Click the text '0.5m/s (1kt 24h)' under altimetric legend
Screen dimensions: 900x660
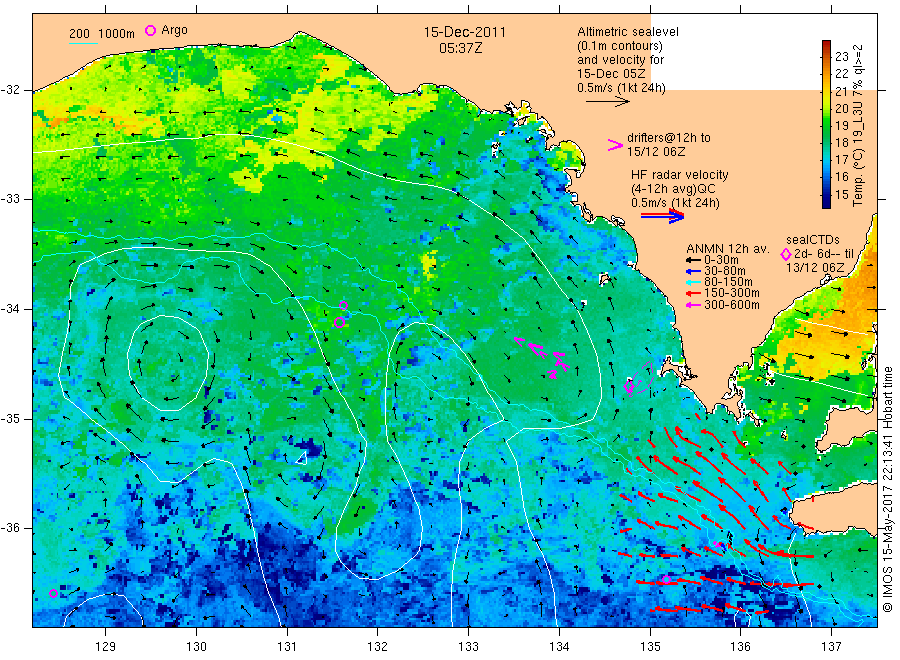pyautogui.click(x=621, y=88)
